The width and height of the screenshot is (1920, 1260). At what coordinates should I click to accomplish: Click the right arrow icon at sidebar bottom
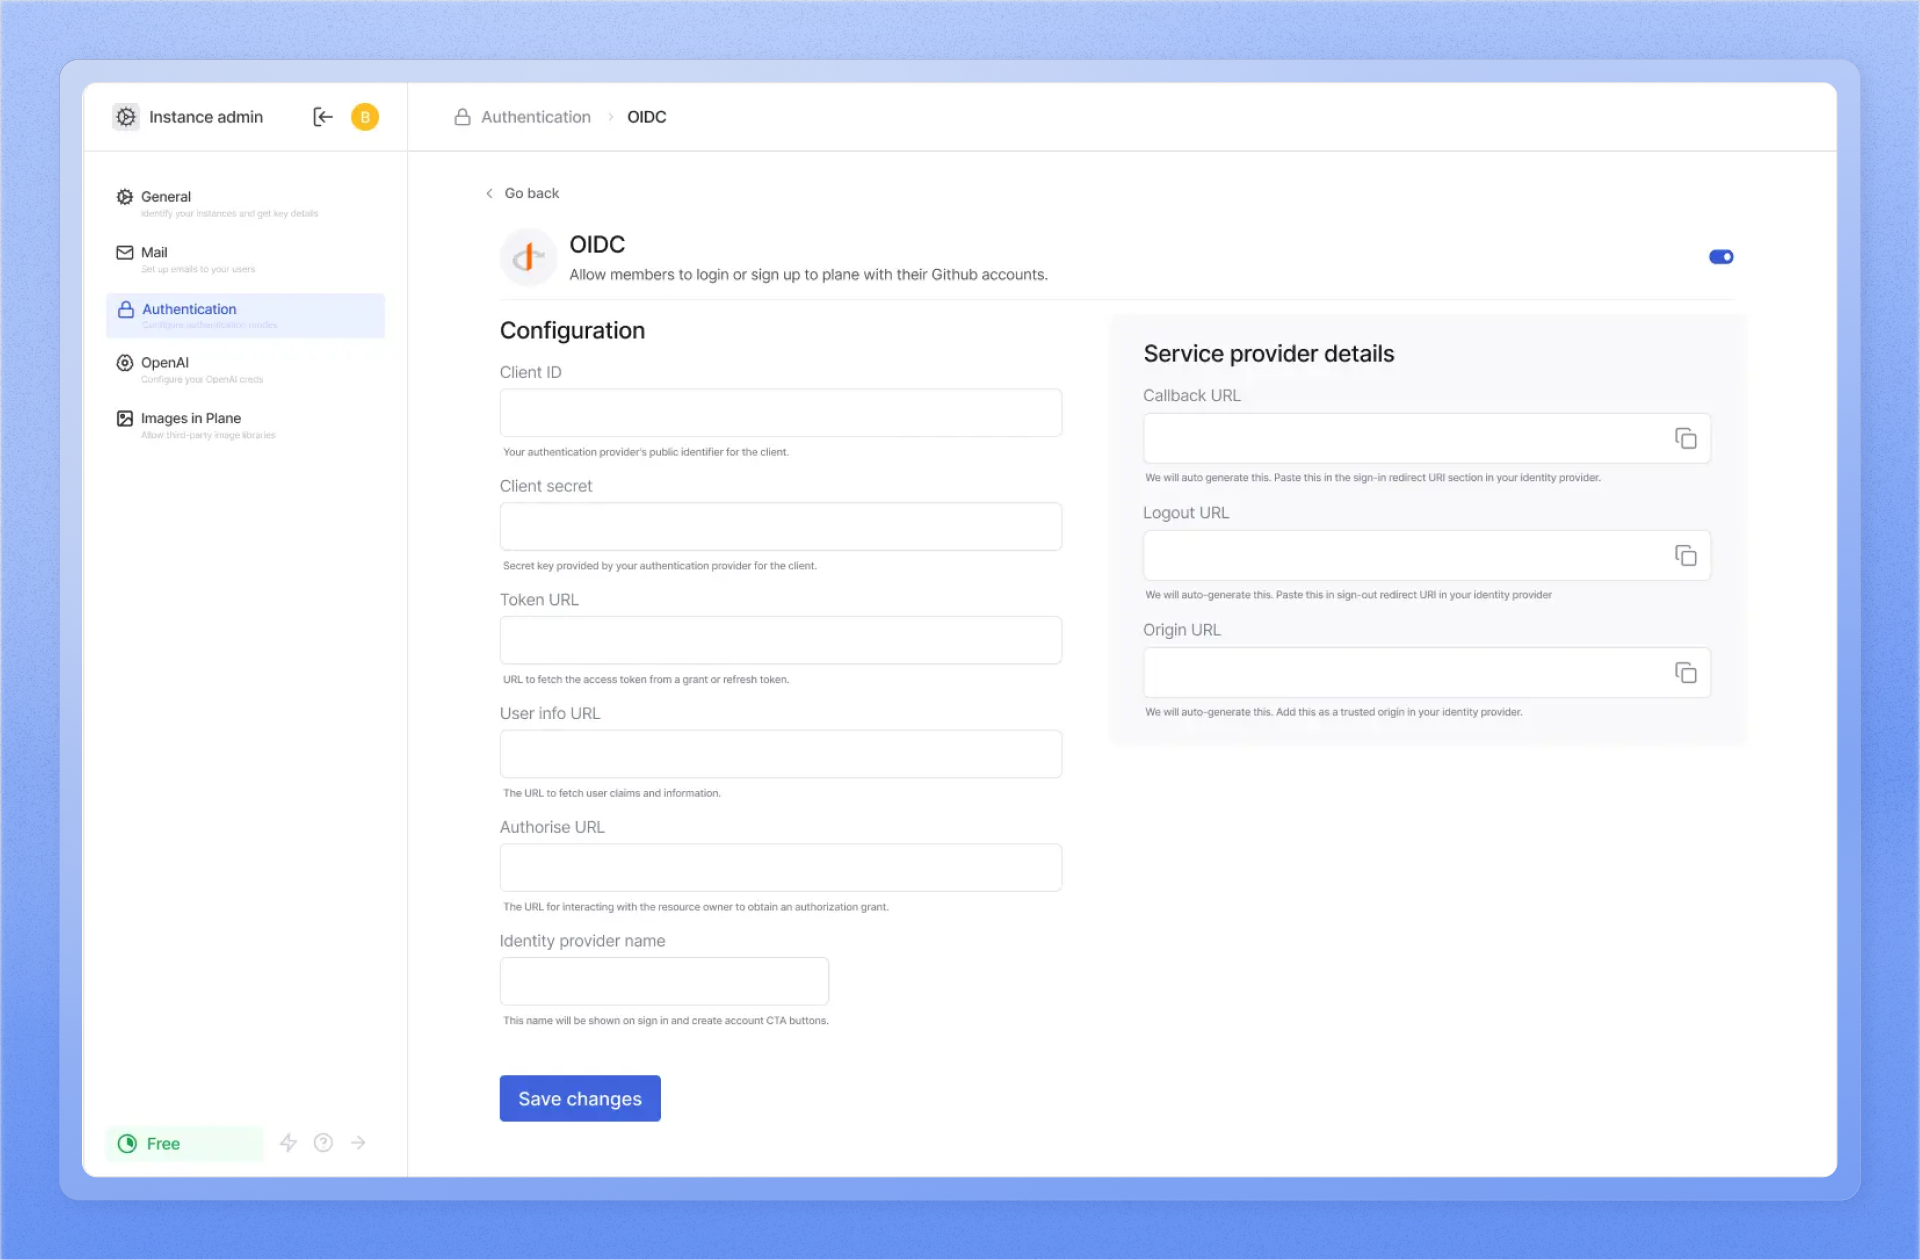pyautogui.click(x=358, y=1142)
